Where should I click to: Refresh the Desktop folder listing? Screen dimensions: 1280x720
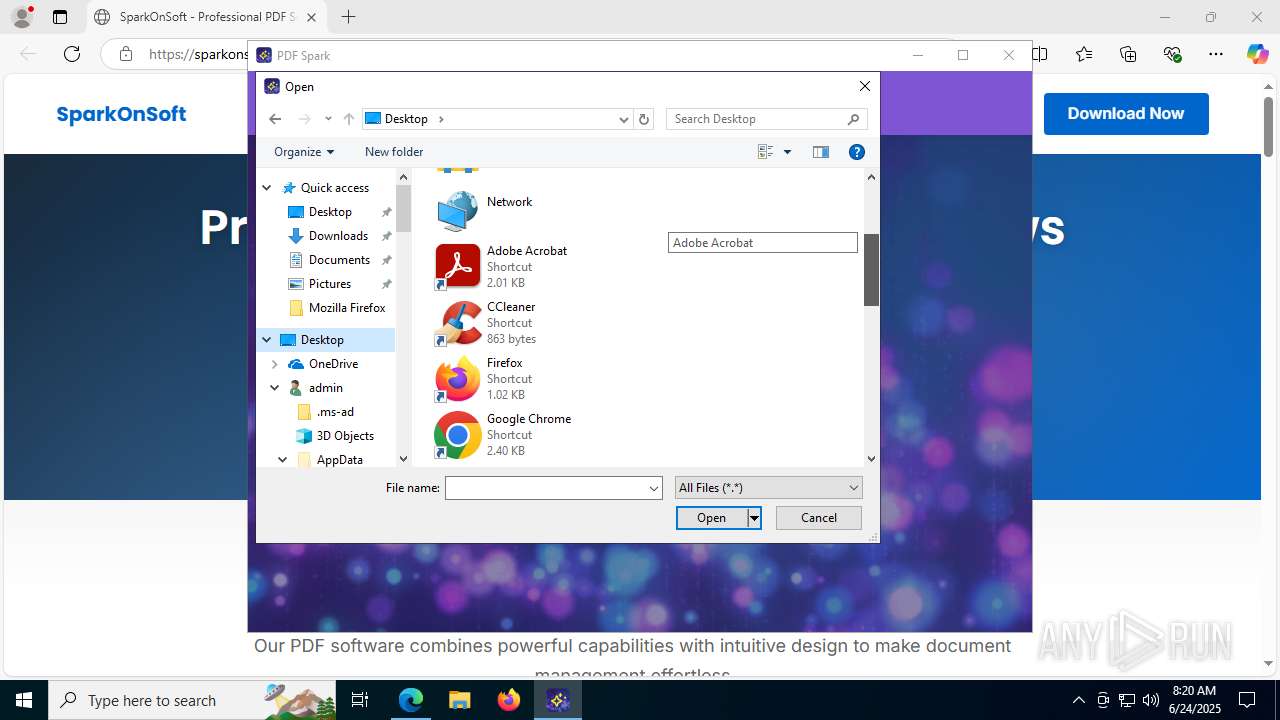tap(644, 119)
